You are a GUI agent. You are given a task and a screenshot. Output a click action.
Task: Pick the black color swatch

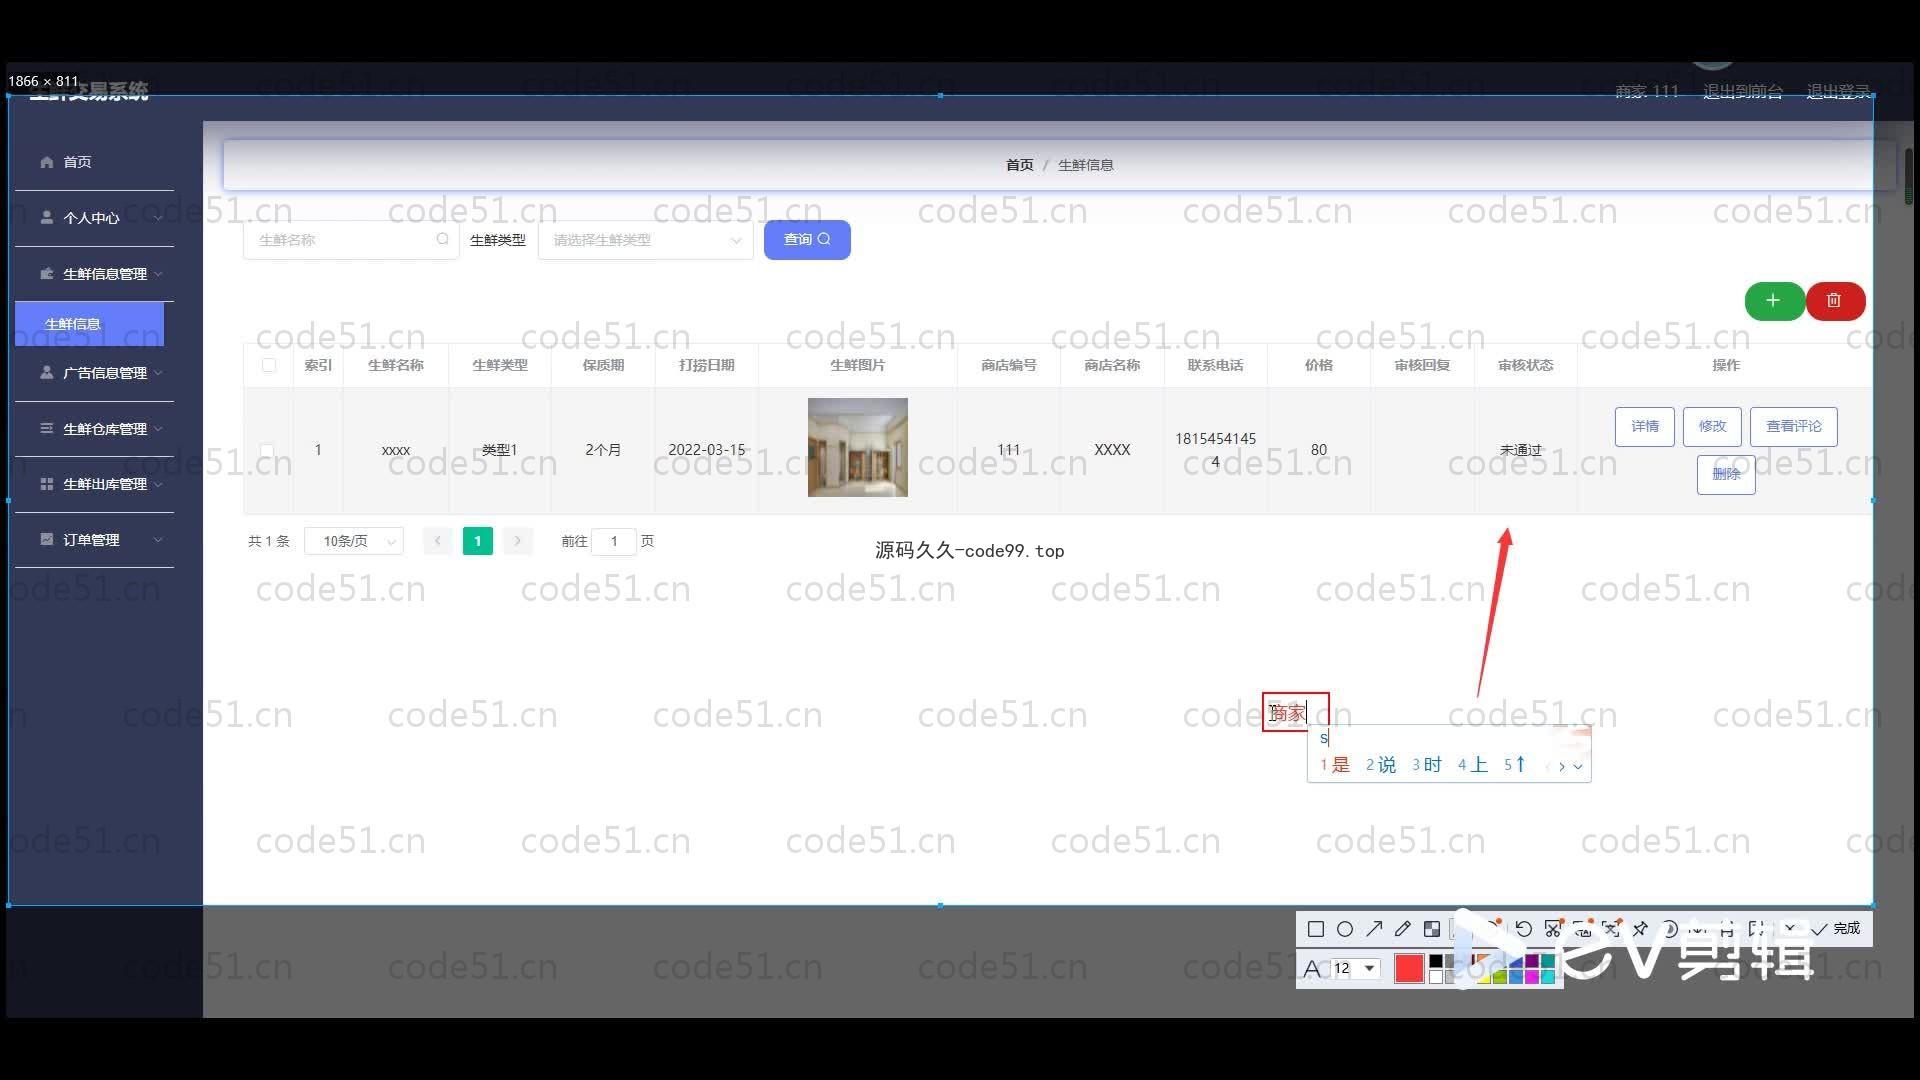[1436, 962]
